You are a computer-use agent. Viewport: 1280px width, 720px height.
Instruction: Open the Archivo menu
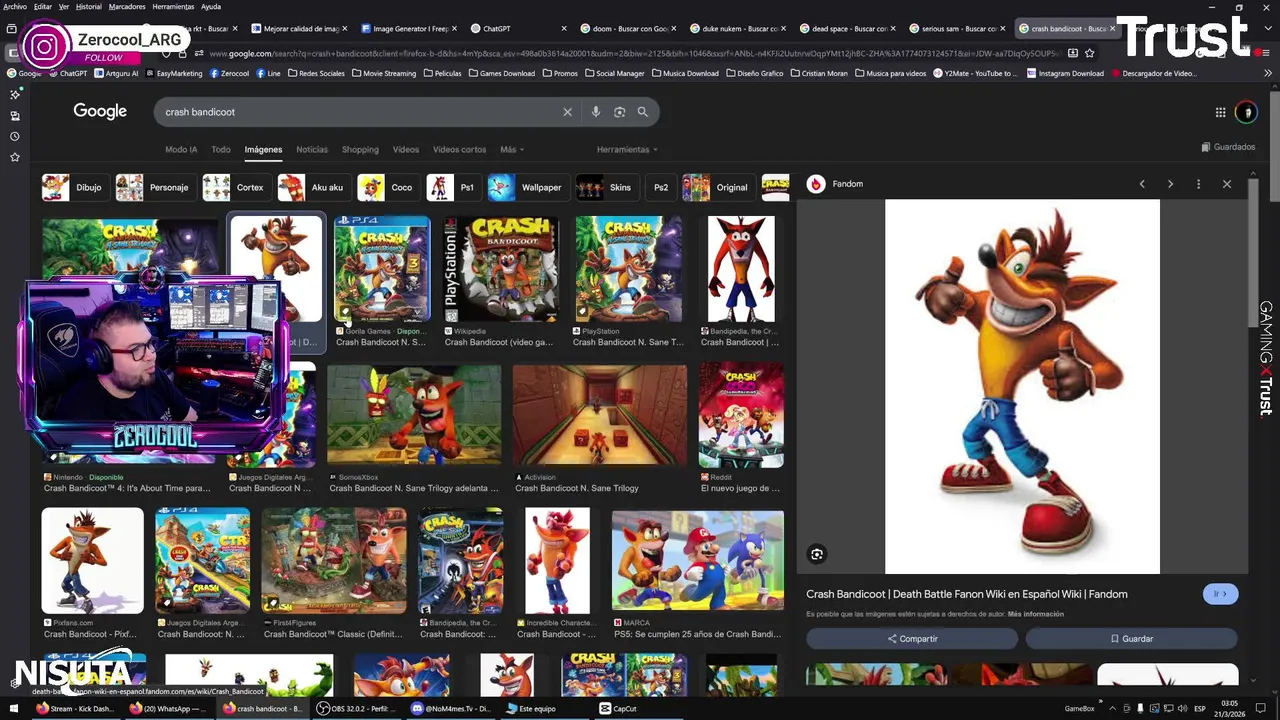(x=15, y=7)
